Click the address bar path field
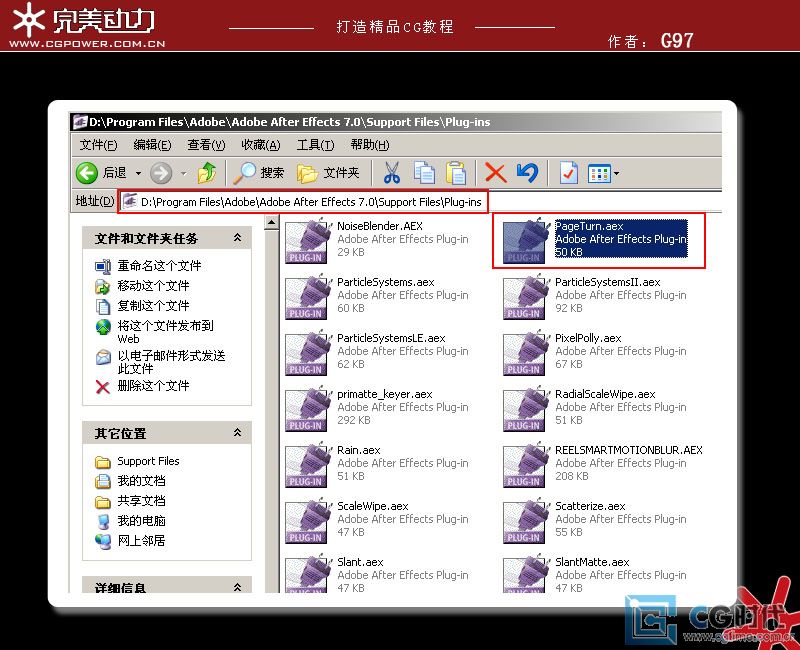 (303, 202)
